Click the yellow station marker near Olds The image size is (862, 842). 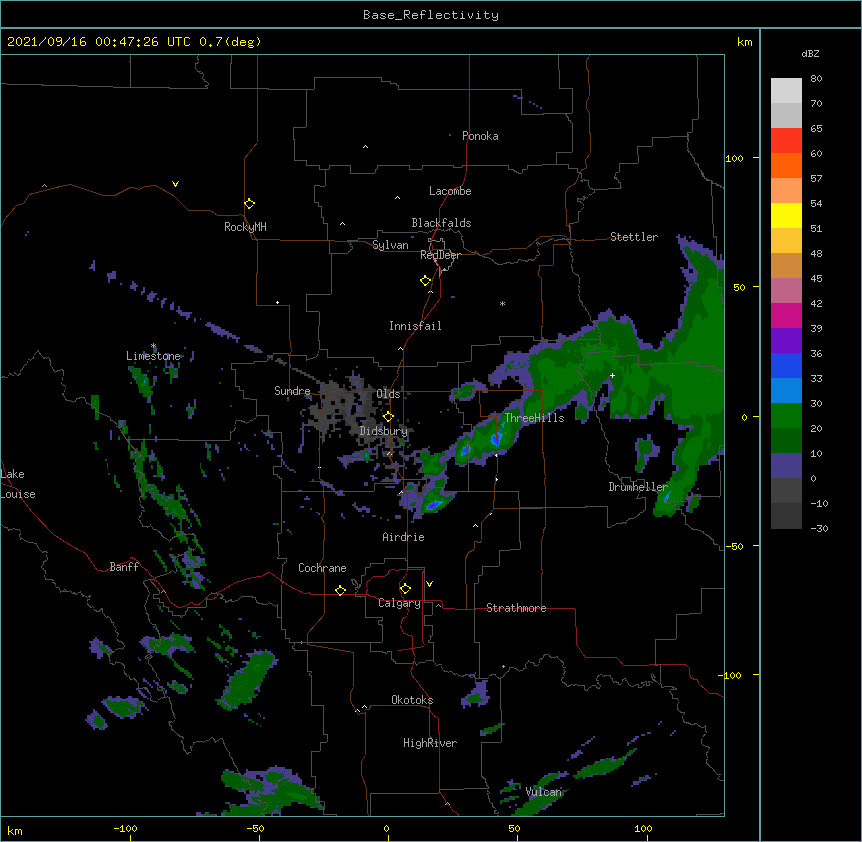pos(388,416)
